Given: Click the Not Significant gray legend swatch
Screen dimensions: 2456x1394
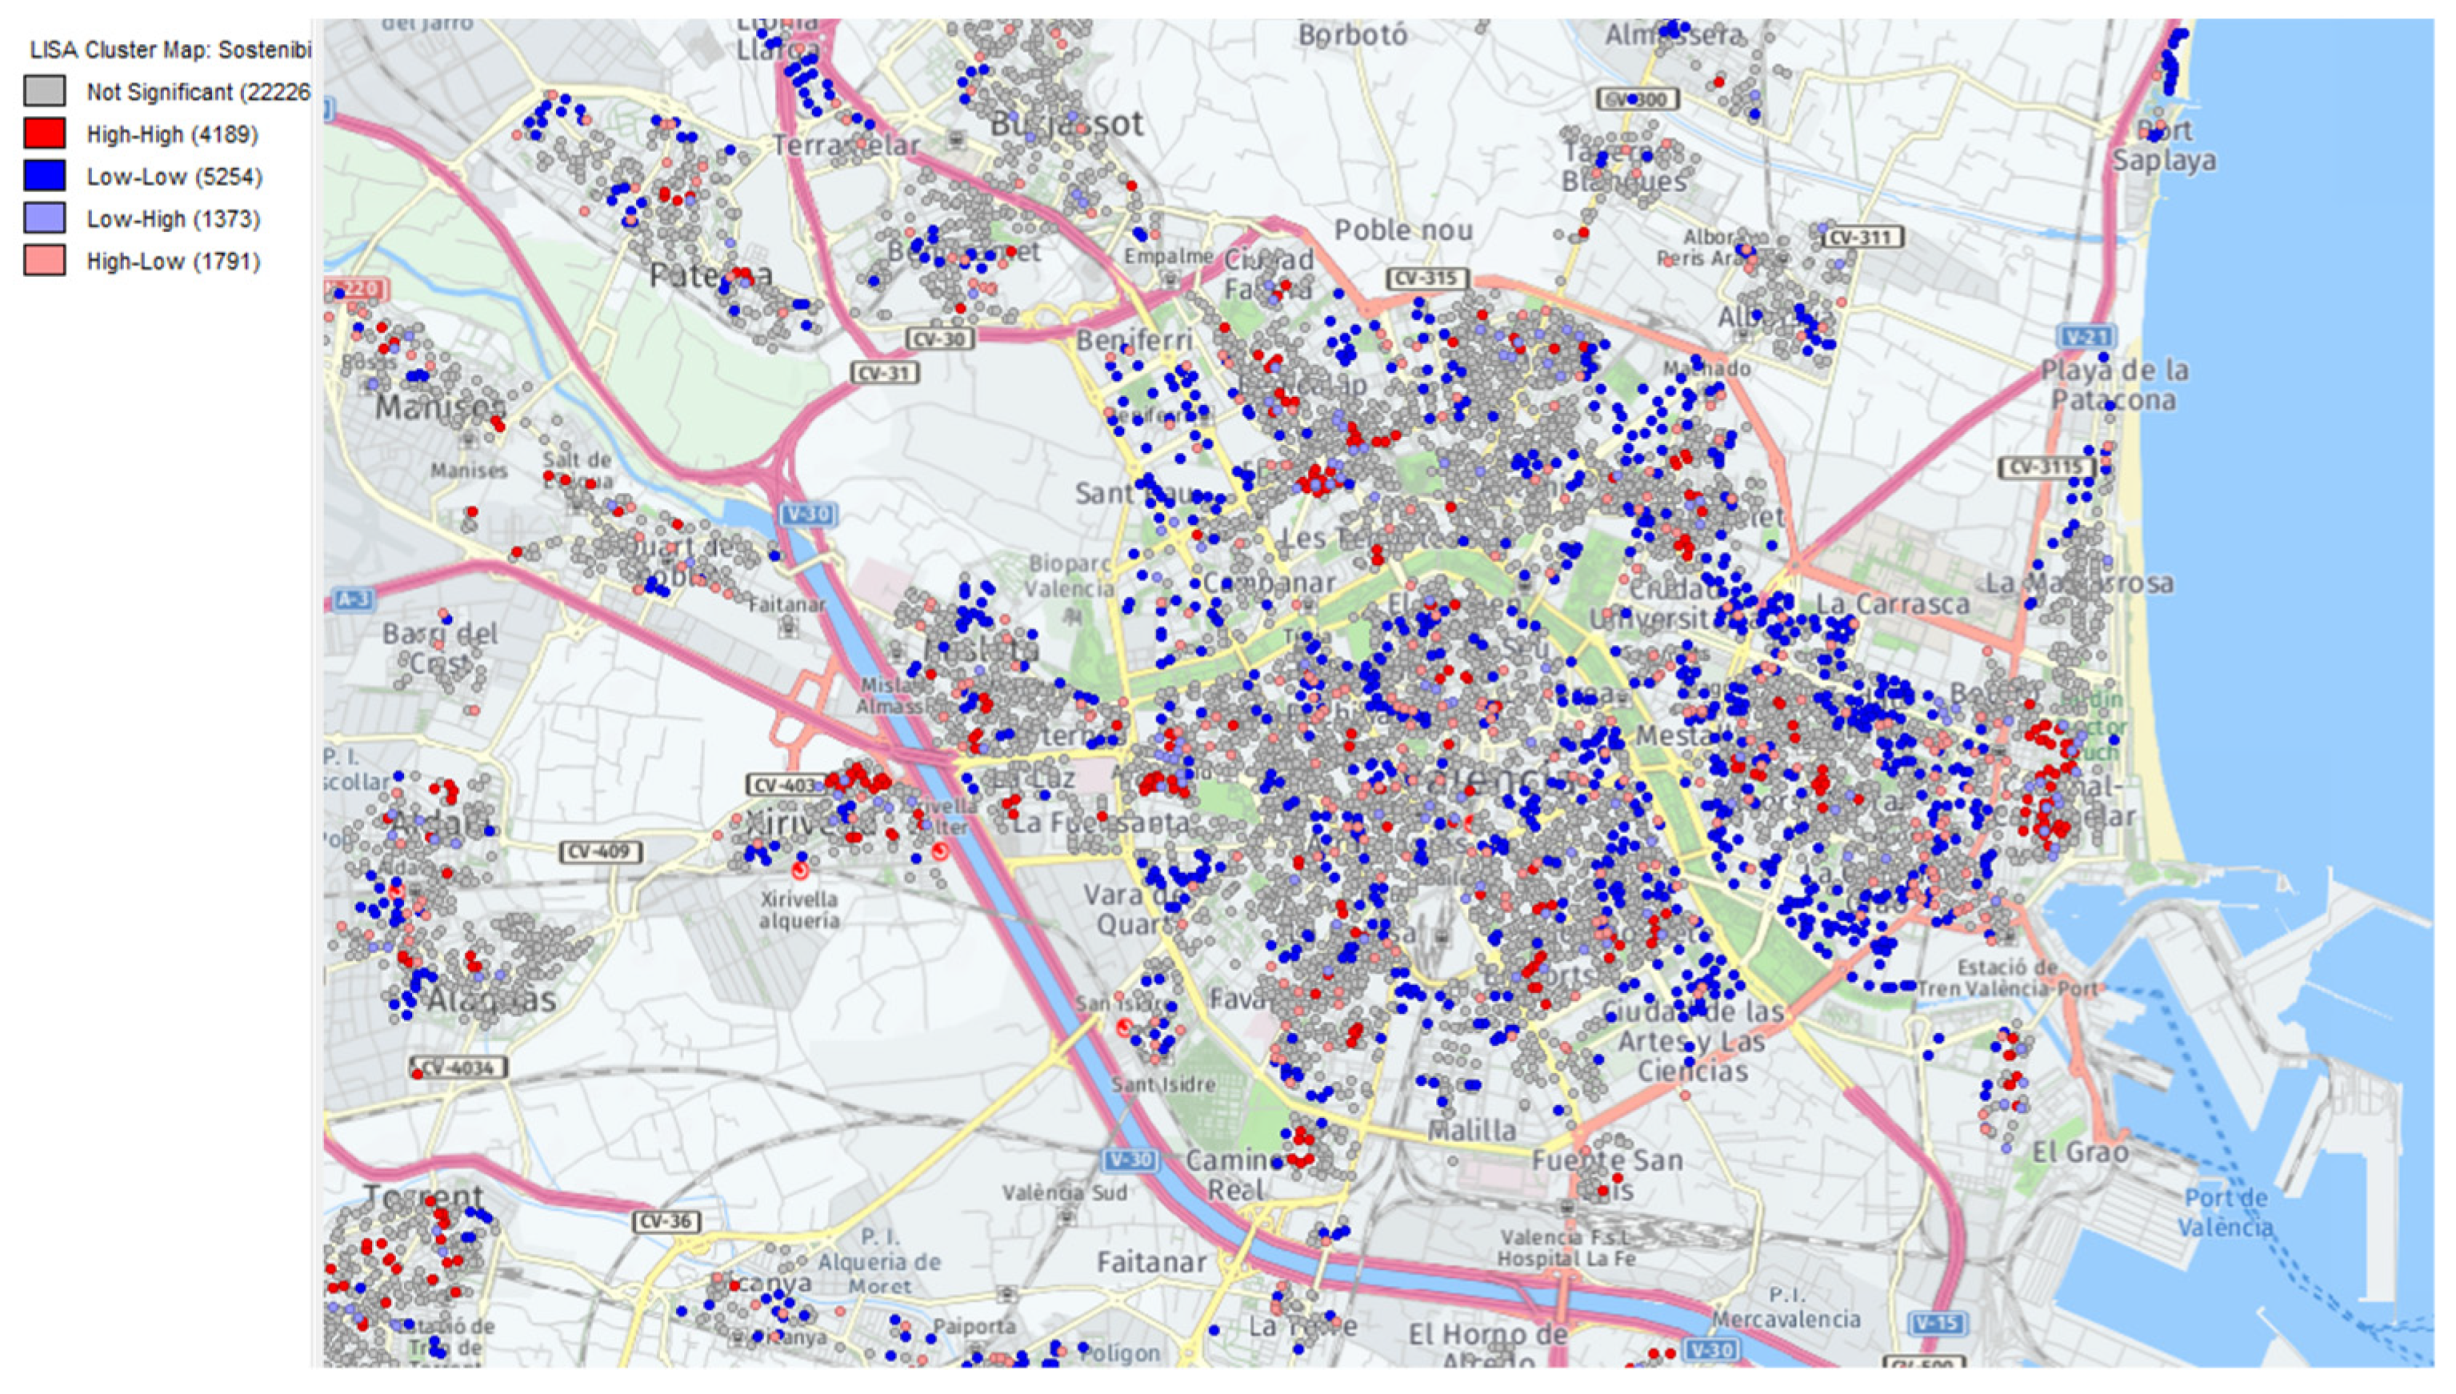Looking at the screenshot, I should click(x=45, y=91).
